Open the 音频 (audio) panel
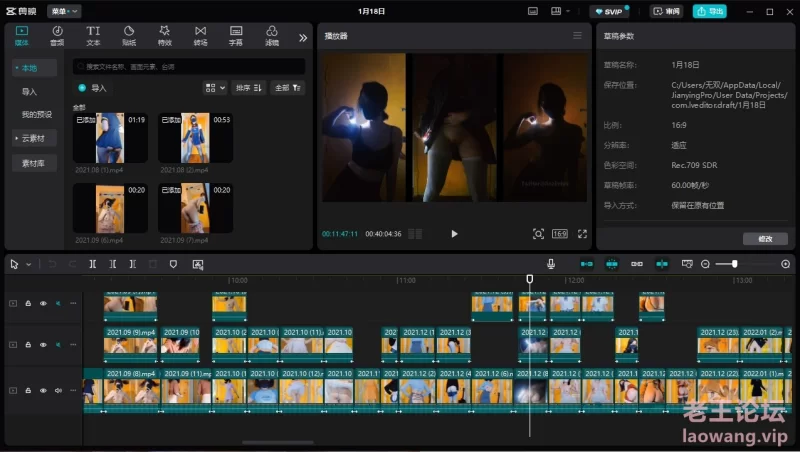 pyautogui.click(x=57, y=36)
